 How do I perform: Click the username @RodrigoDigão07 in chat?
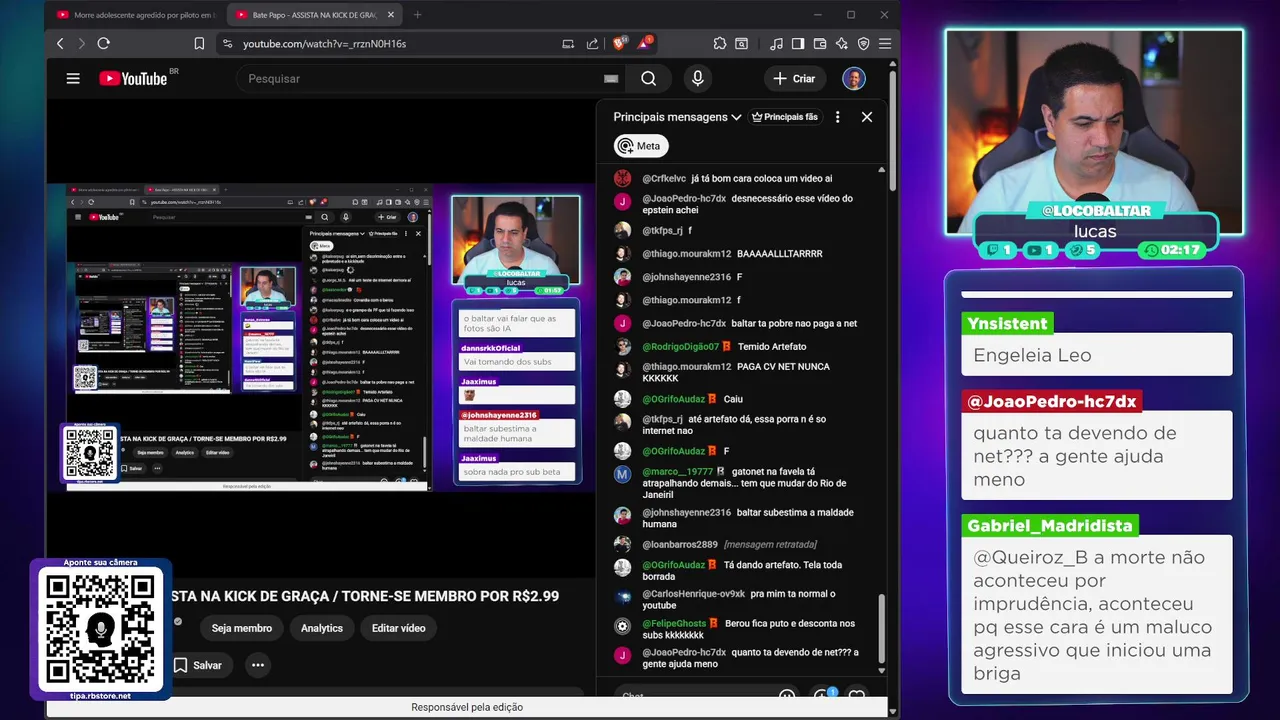[x=680, y=347]
